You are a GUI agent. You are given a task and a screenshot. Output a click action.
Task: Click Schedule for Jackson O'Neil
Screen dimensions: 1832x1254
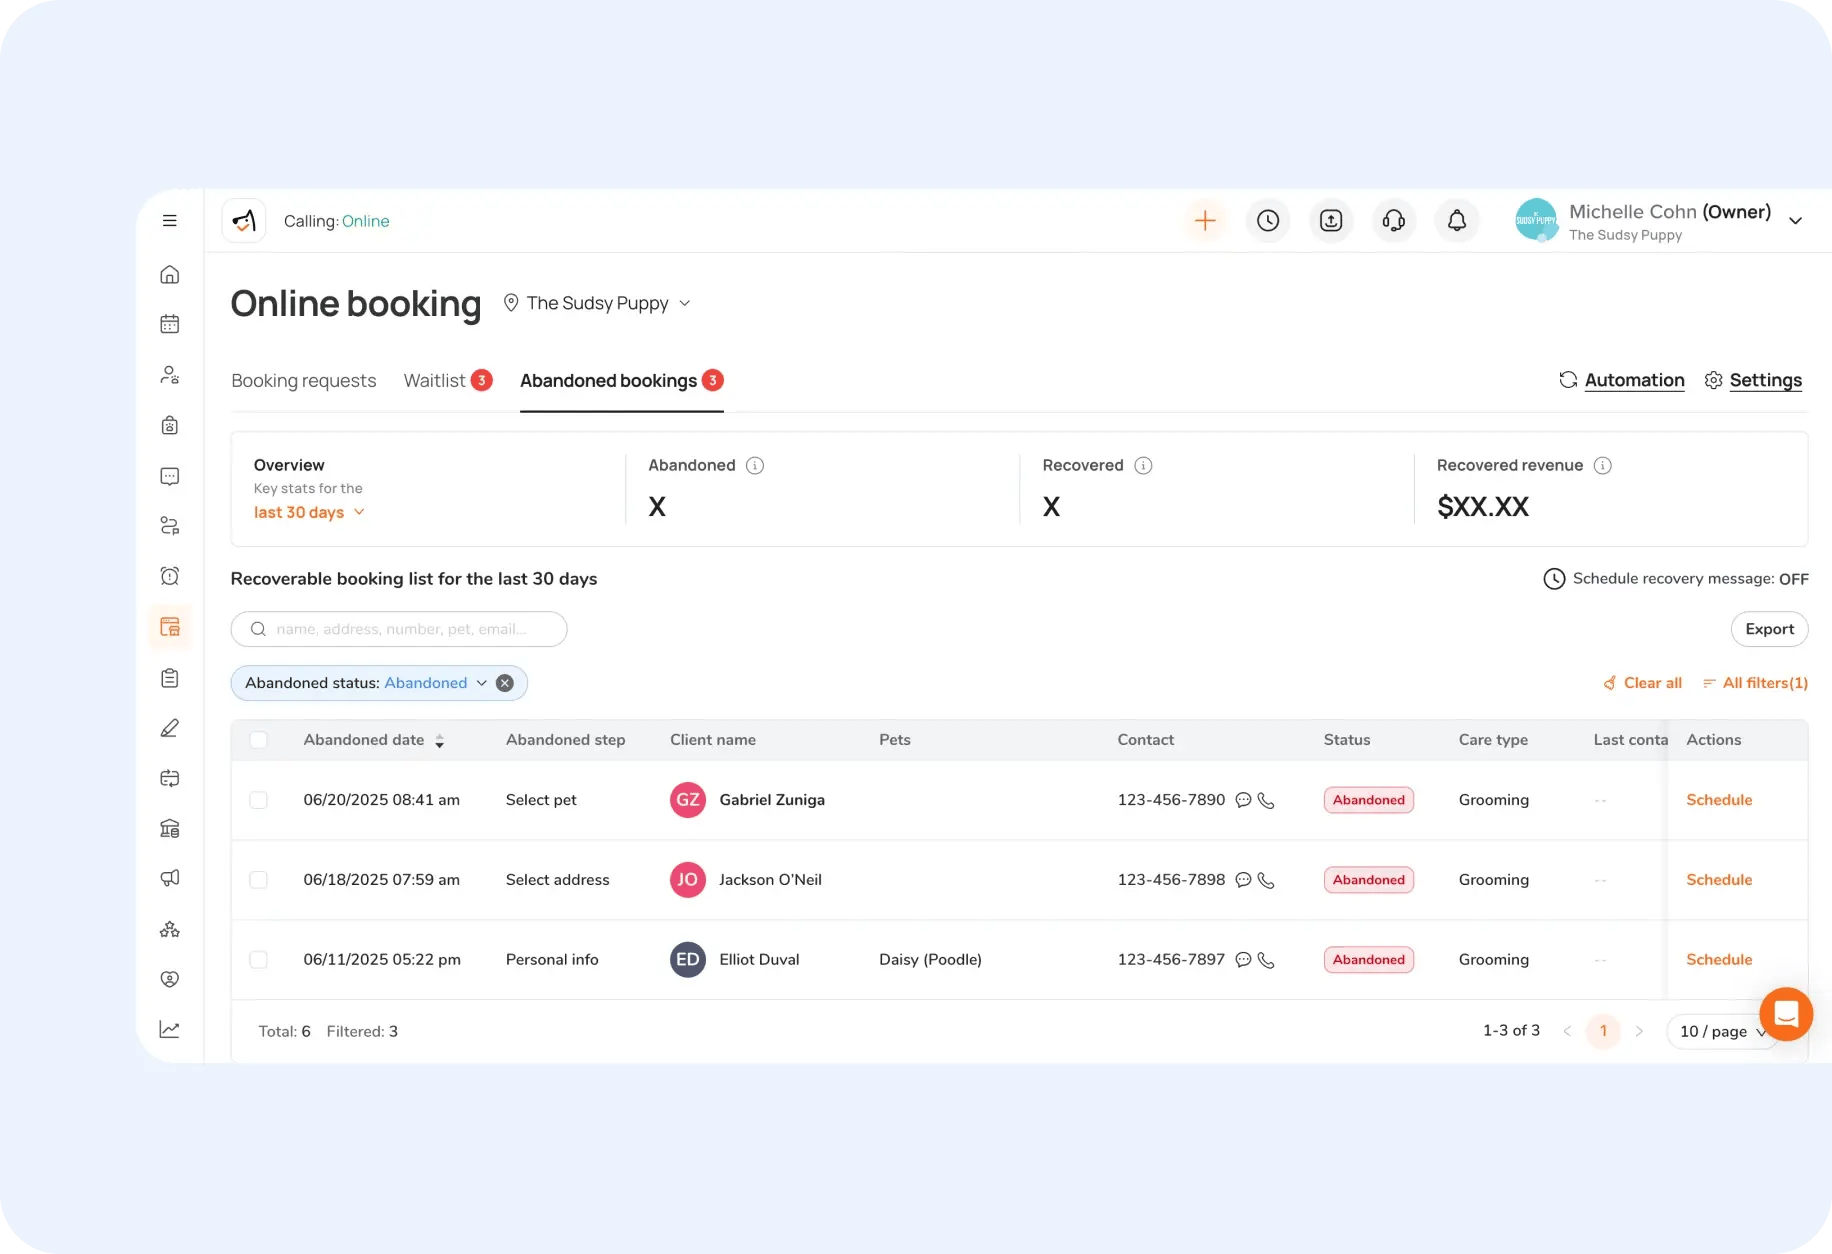click(1719, 880)
